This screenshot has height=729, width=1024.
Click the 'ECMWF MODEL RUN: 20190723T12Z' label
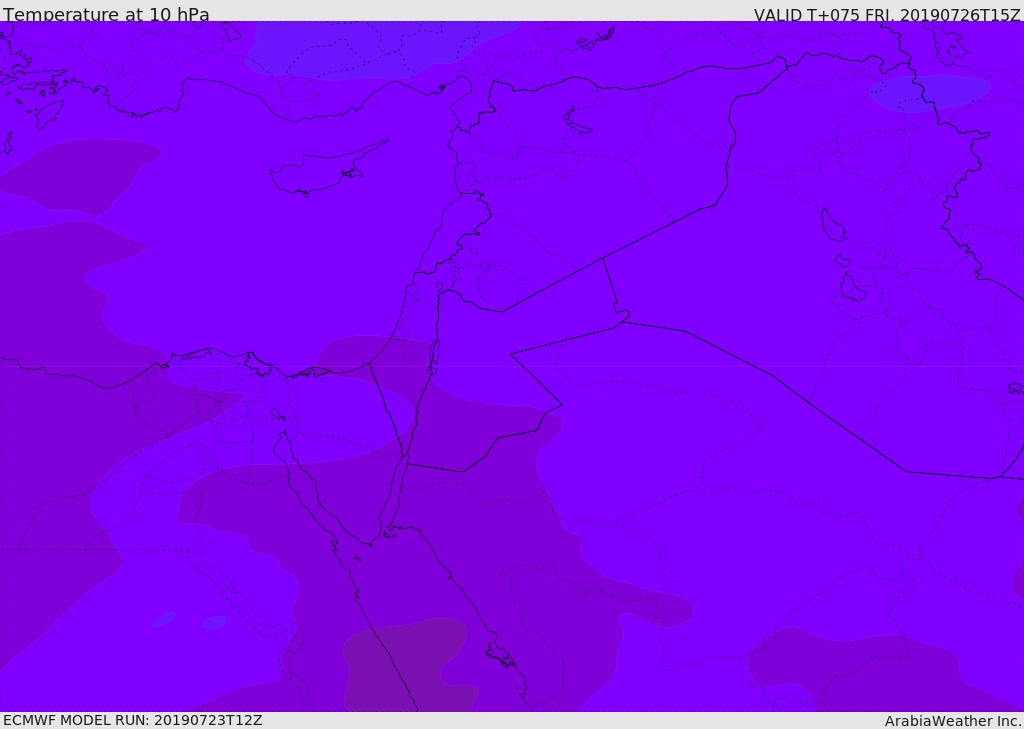(133, 720)
